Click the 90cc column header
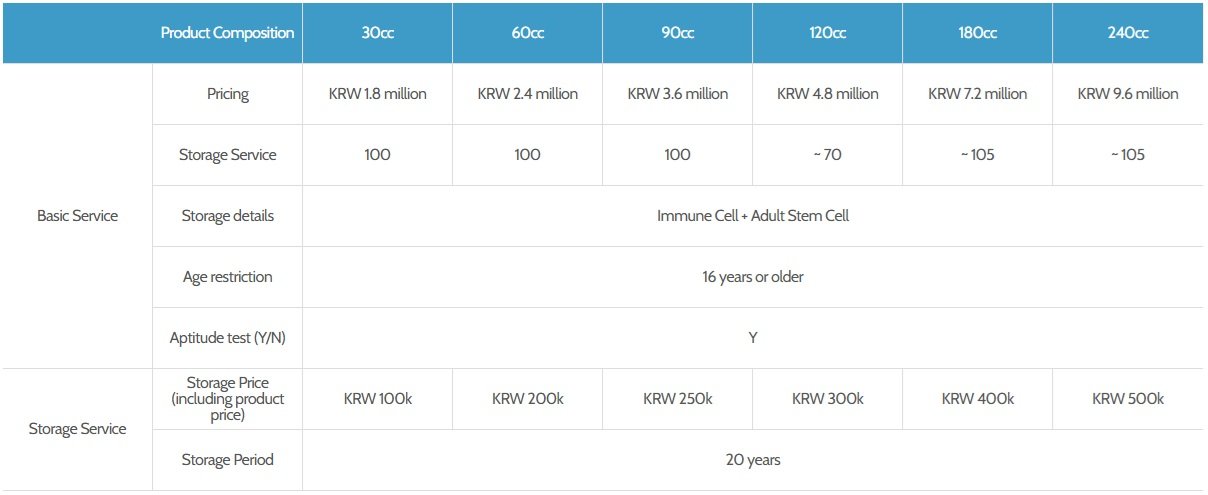The height and width of the screenshot is (495, 1208). click(x=677, y=32)
